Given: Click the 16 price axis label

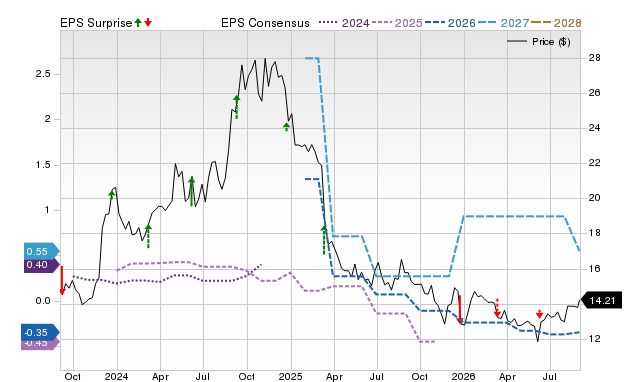Looking at the screenshot, I should (594, 268).
